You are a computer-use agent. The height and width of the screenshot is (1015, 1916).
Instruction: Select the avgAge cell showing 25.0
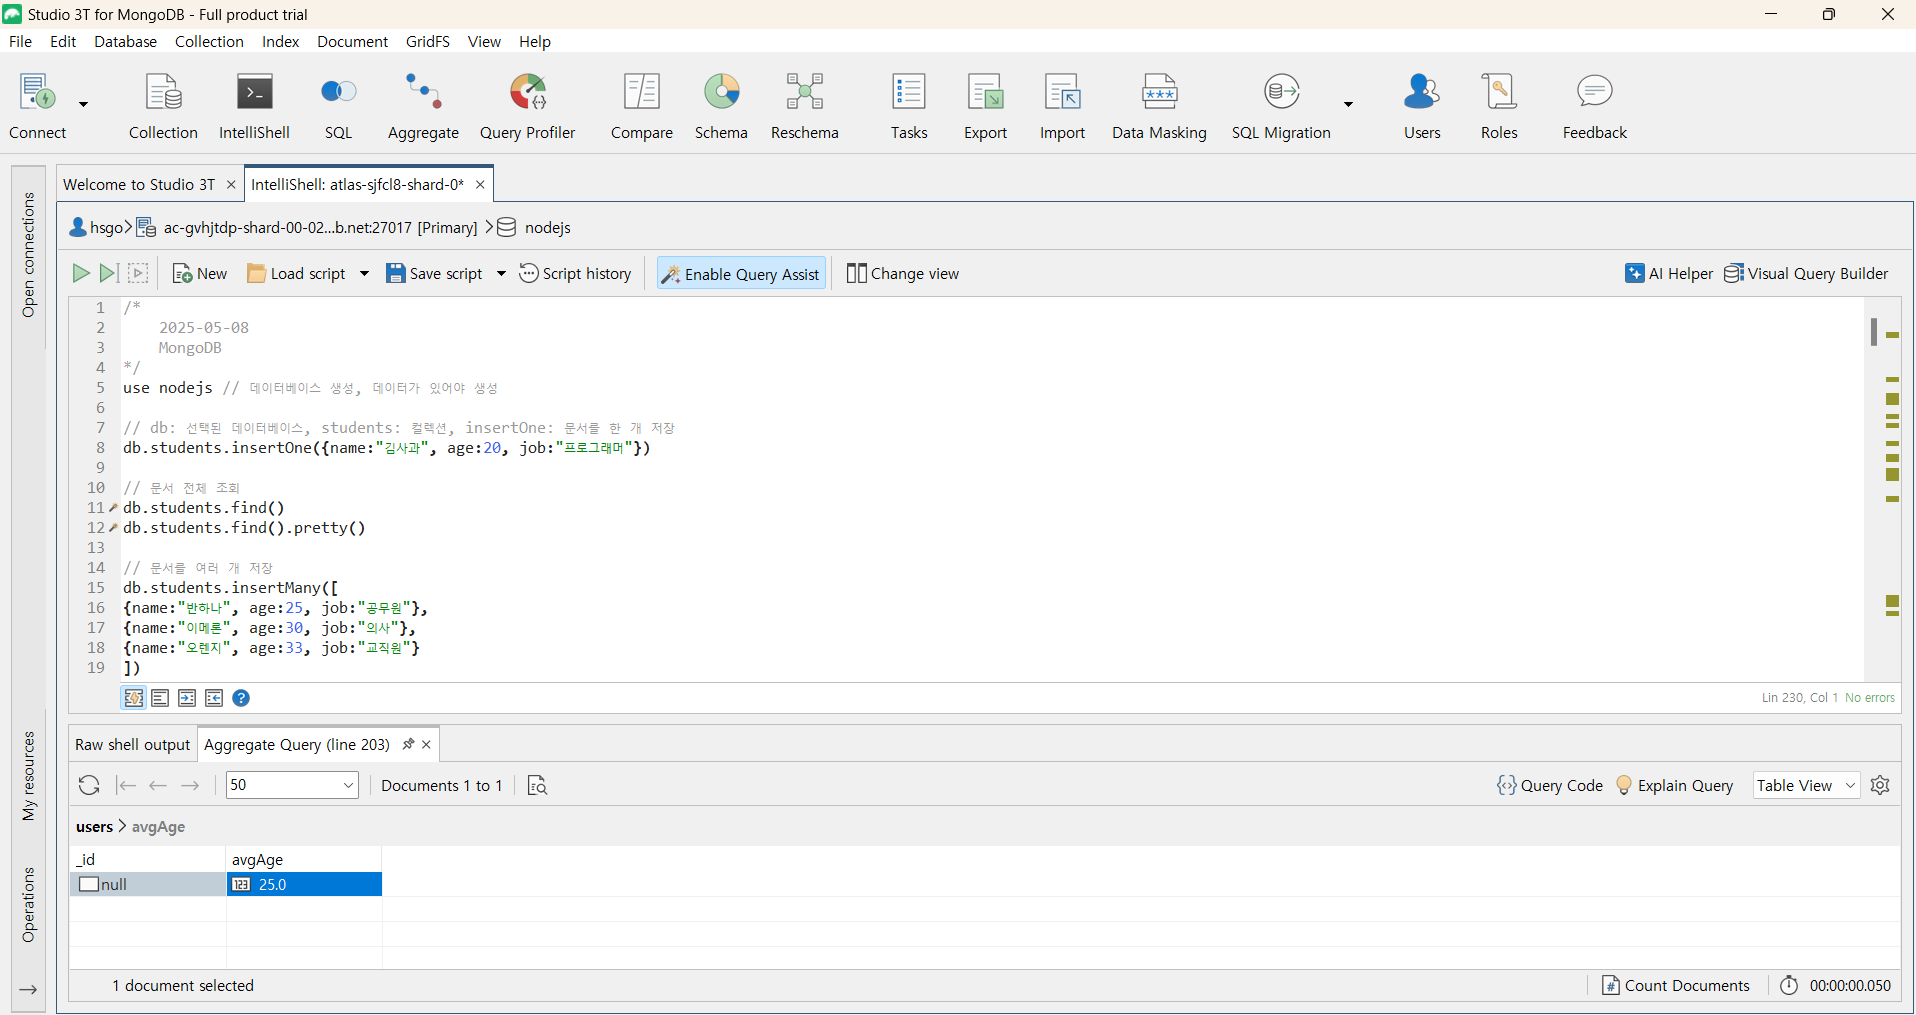(304, 884)
